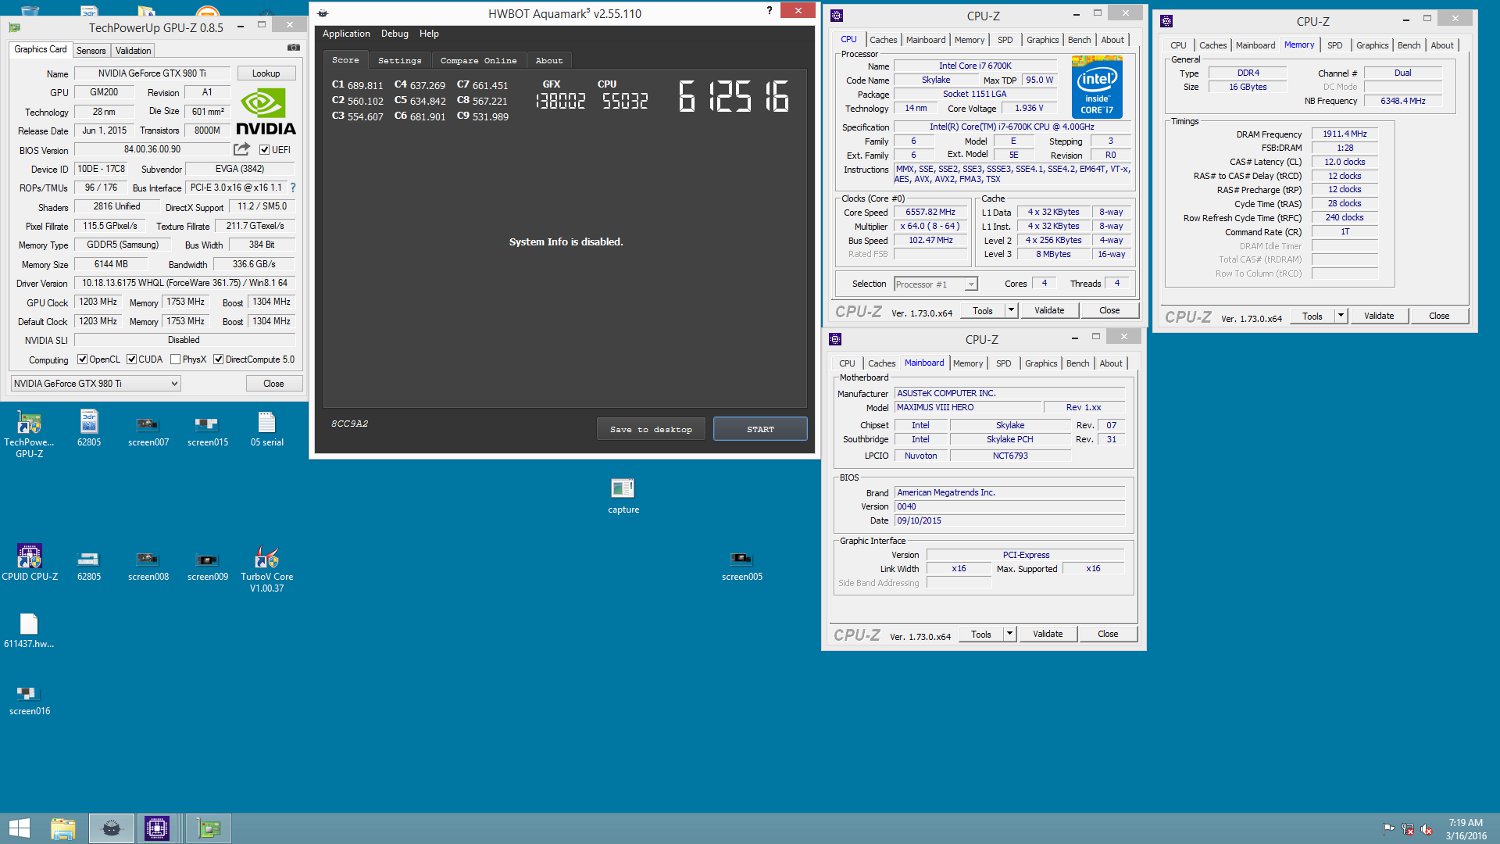Open the Processor #1 selection dropdown
This screenshot has height=844, width=1500.
click(x=935, y=284)
